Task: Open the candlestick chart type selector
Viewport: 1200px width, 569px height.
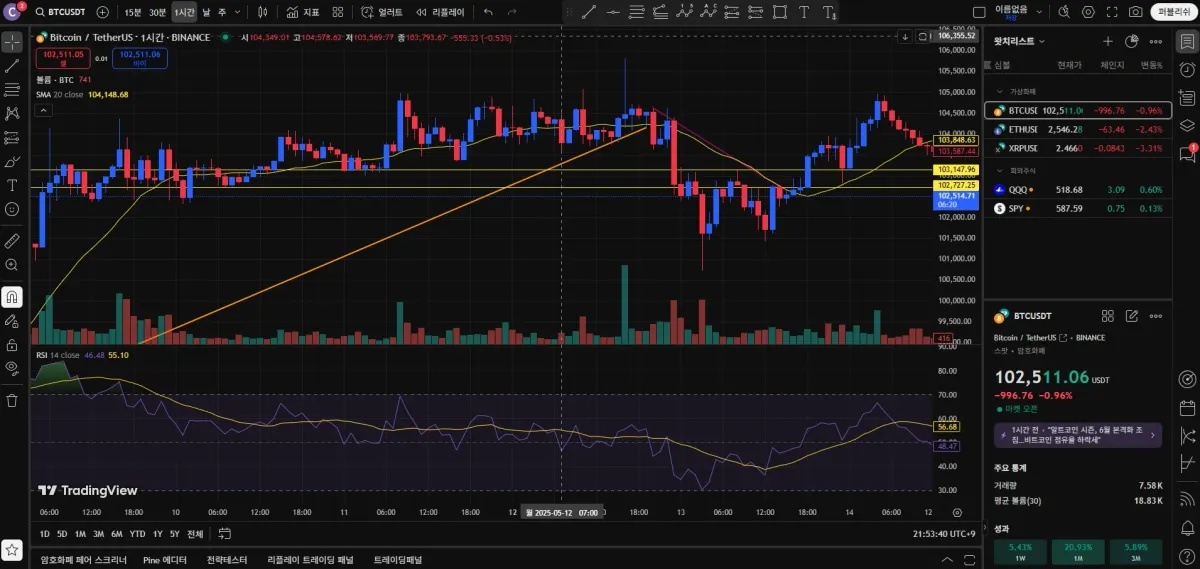Action: click(263, 12)
